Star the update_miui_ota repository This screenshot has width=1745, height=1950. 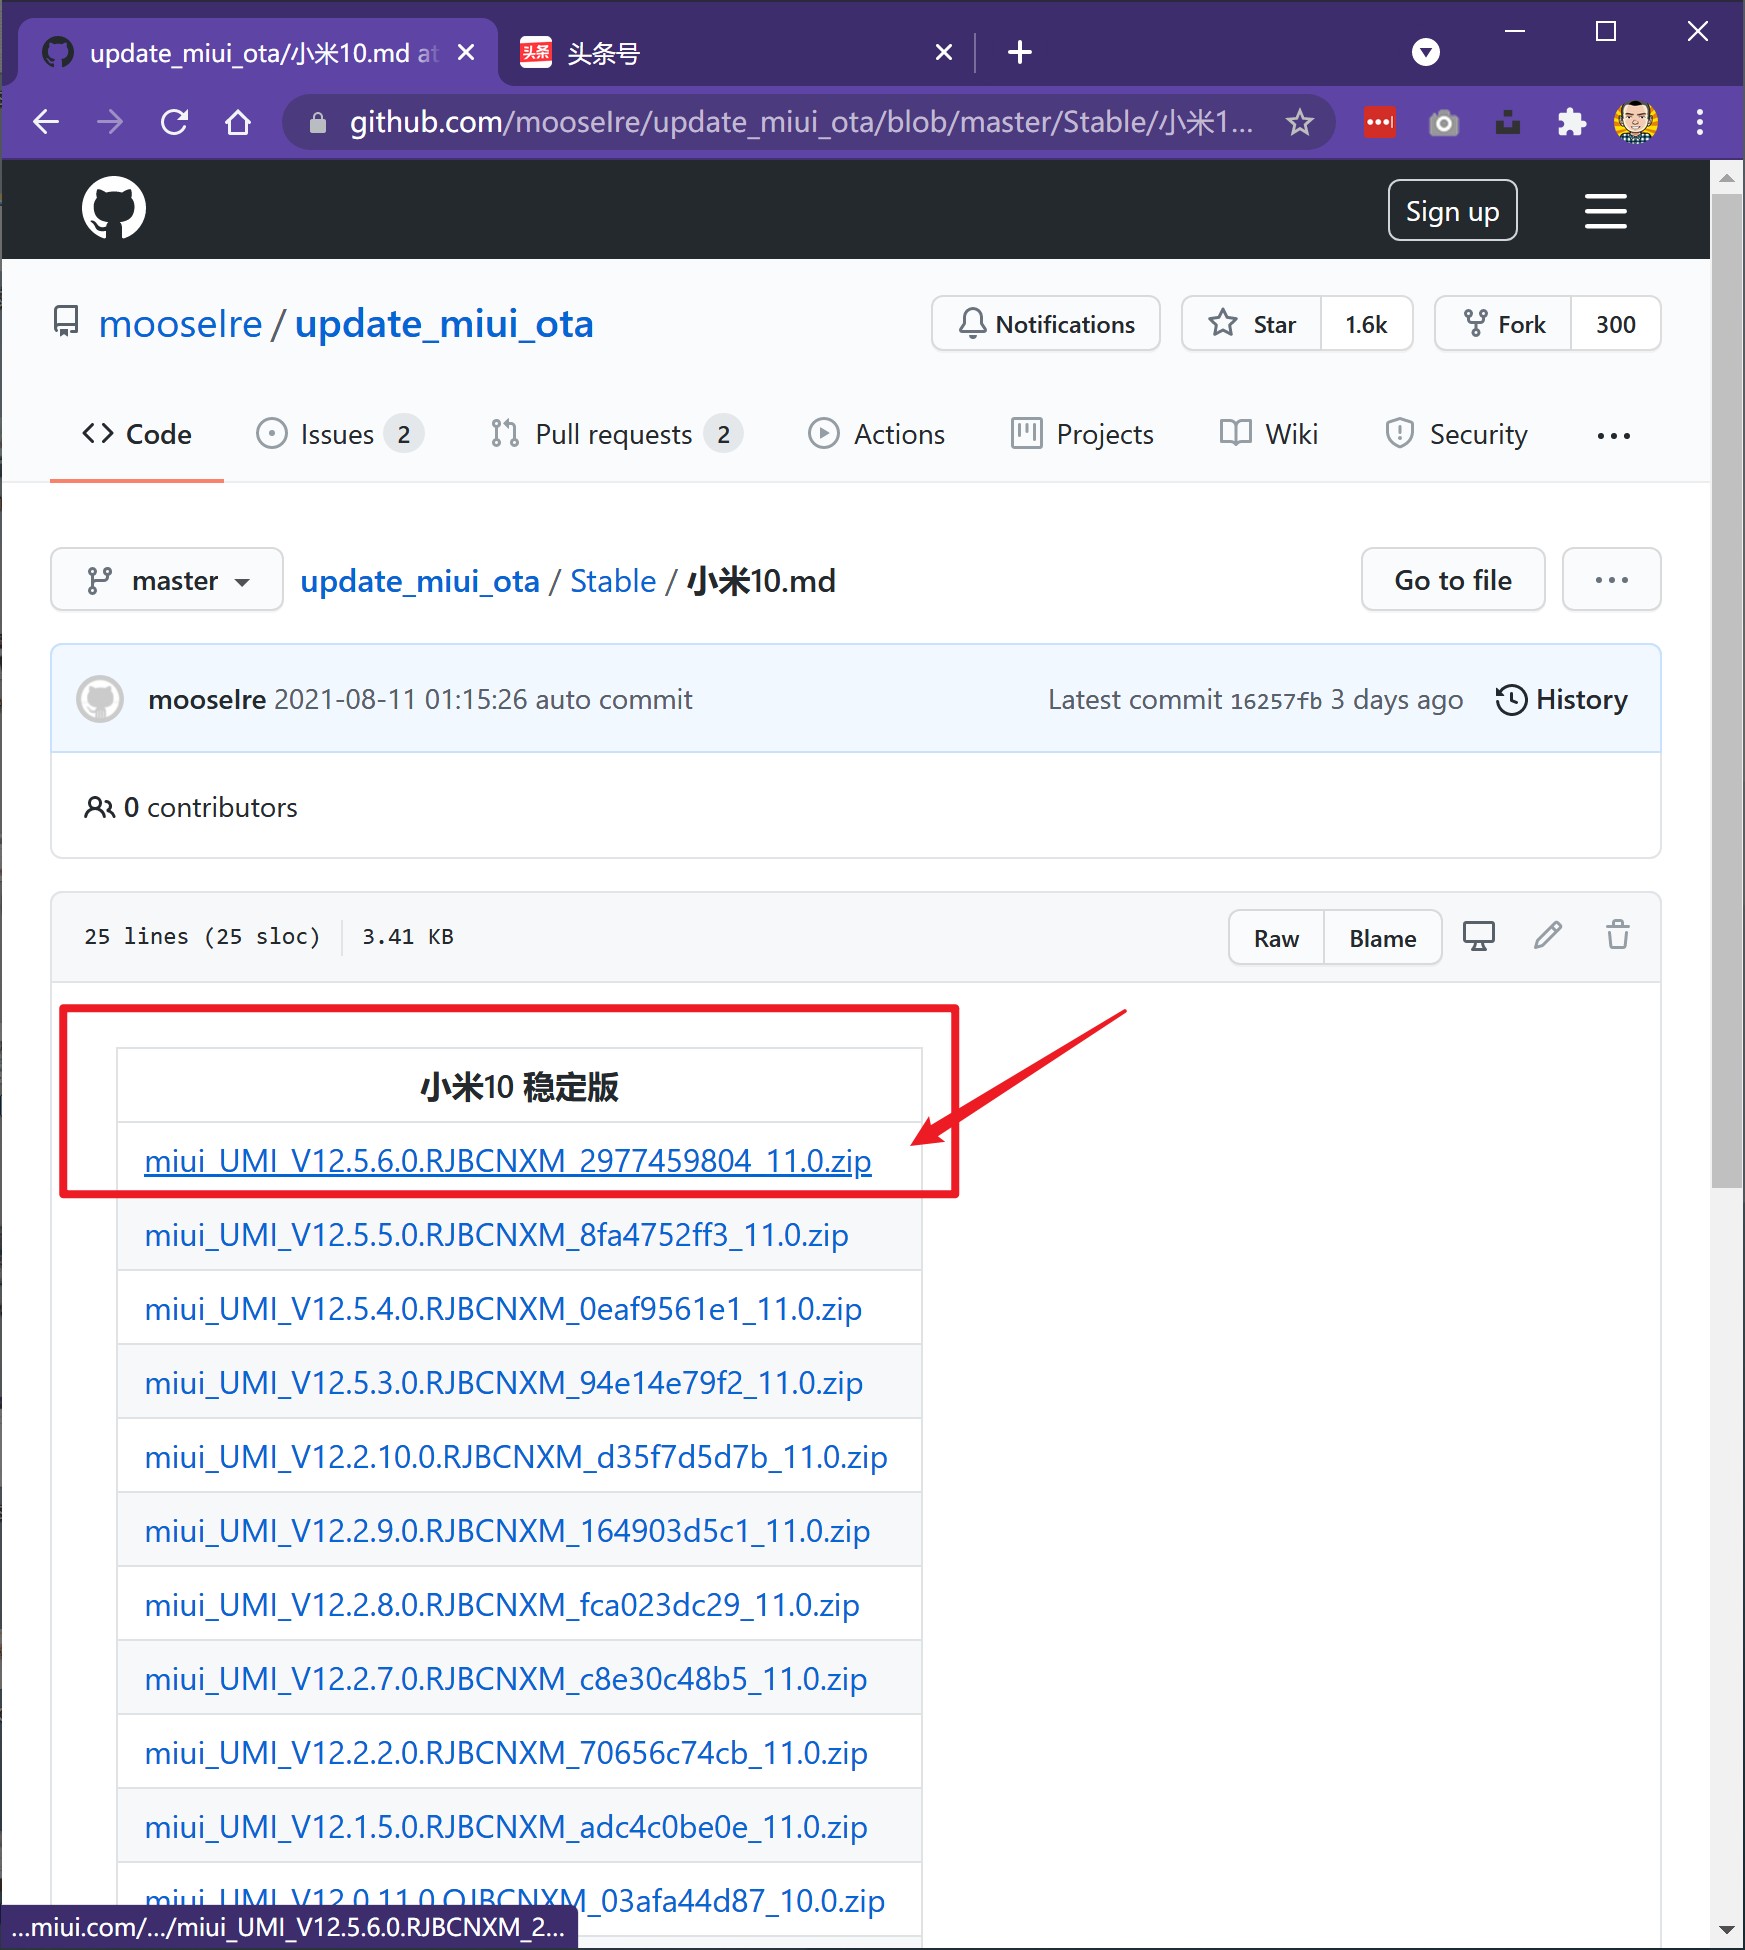[1251, 323]
